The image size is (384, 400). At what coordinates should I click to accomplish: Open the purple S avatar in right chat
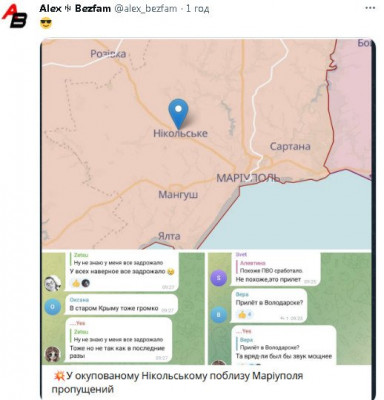tap(219, 278)
